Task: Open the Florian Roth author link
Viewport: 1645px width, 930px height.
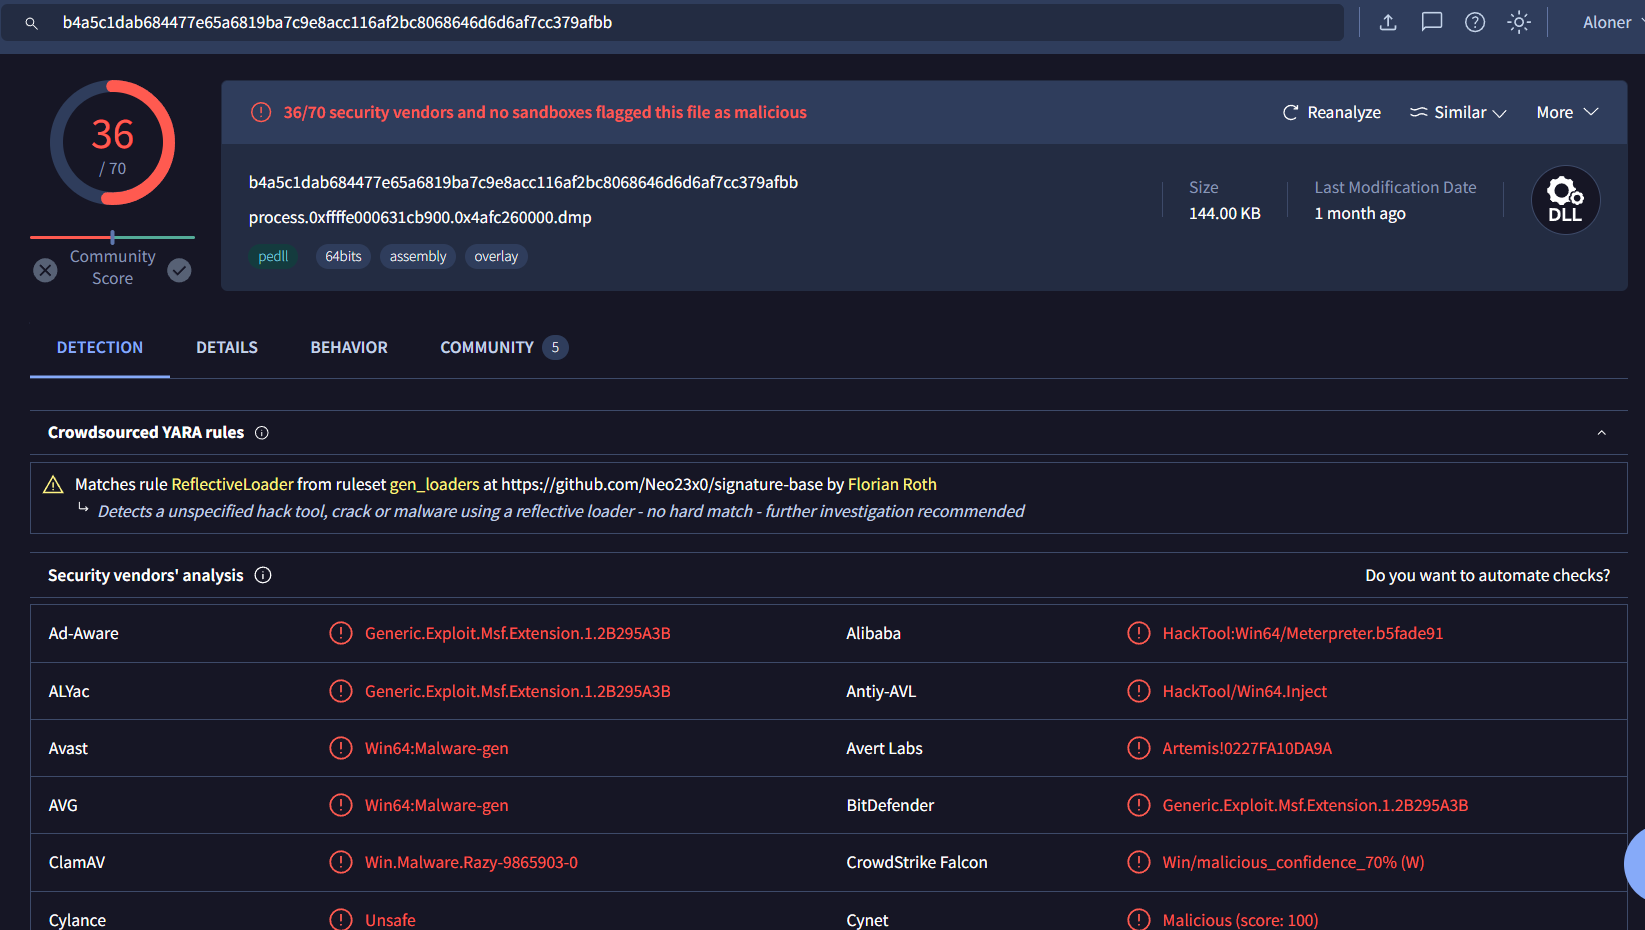Action: coord(892,484)
